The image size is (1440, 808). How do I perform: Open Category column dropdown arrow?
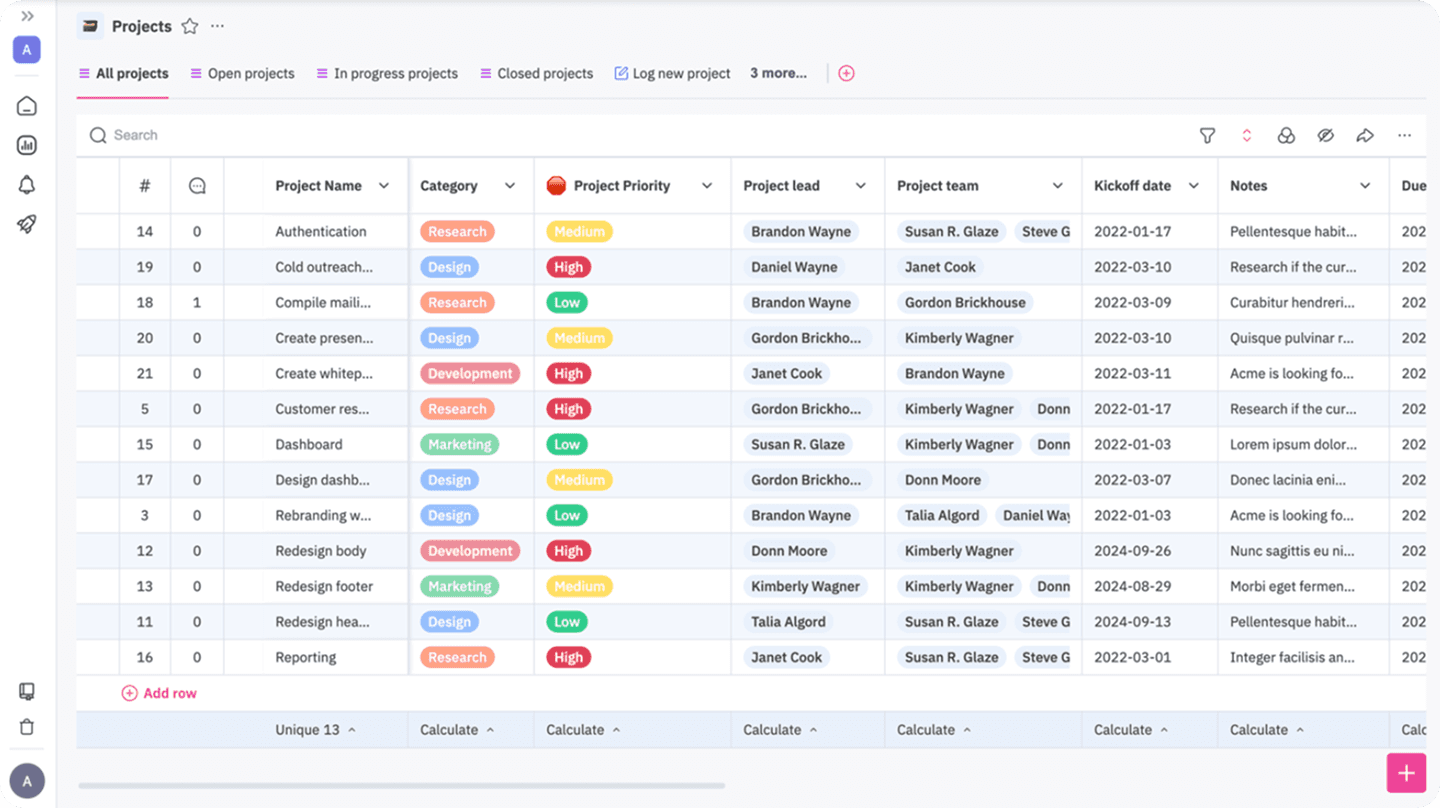[510, 186]
